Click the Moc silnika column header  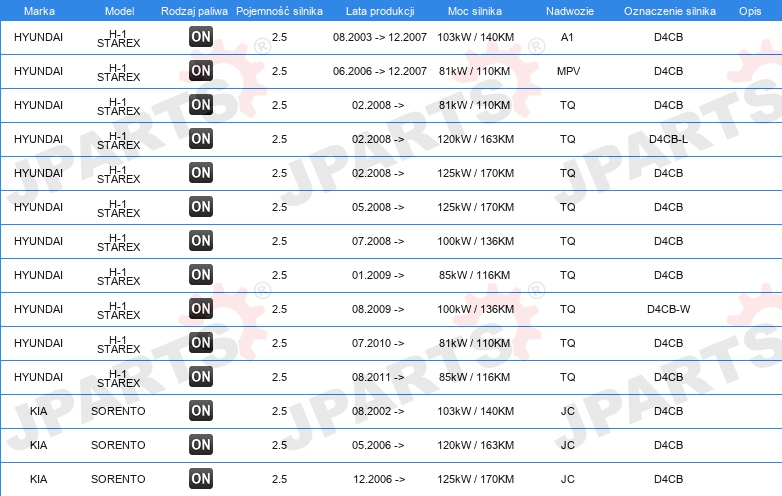[x=475, y=11]
